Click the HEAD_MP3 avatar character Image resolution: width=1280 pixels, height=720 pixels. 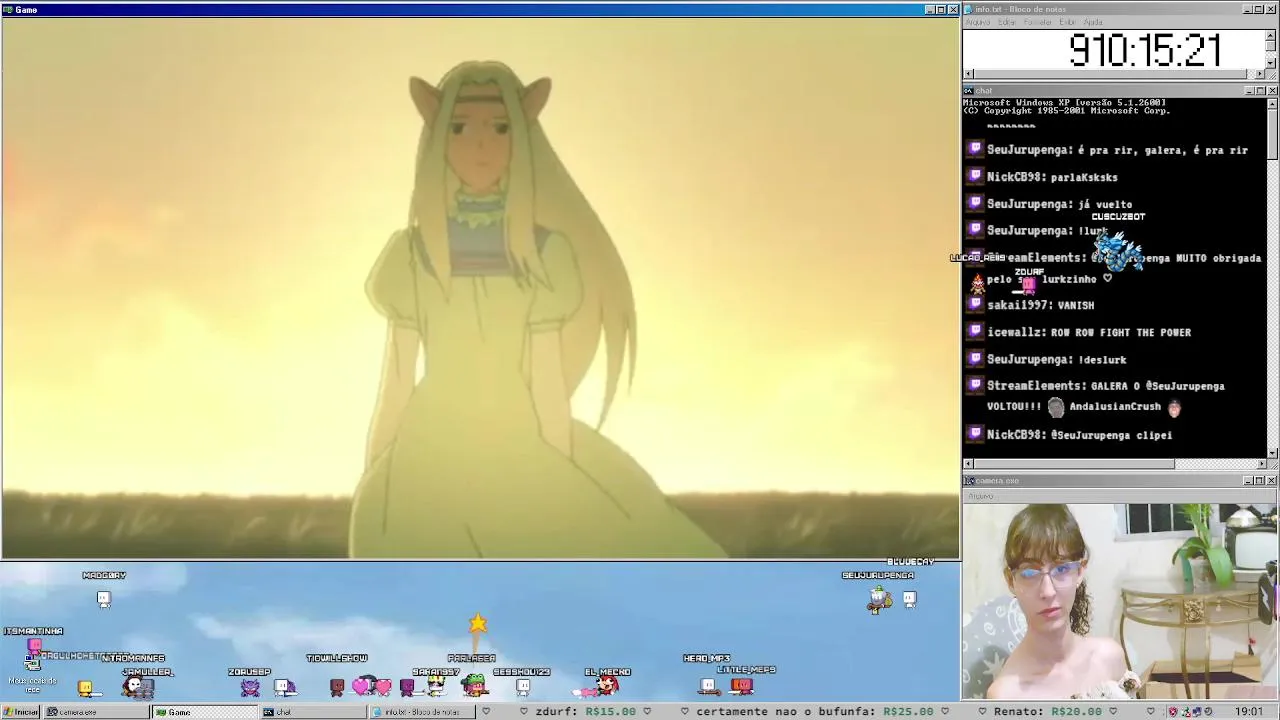708,685
